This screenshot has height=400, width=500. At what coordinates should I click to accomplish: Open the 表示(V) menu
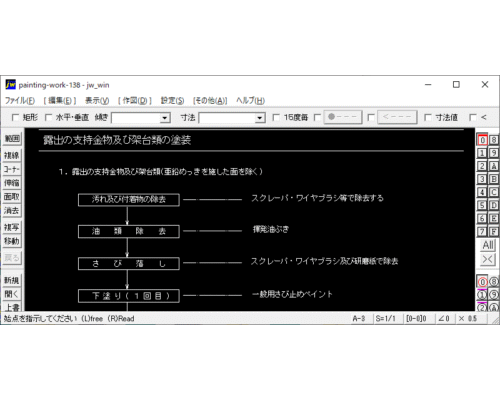(x=97, y=100)
